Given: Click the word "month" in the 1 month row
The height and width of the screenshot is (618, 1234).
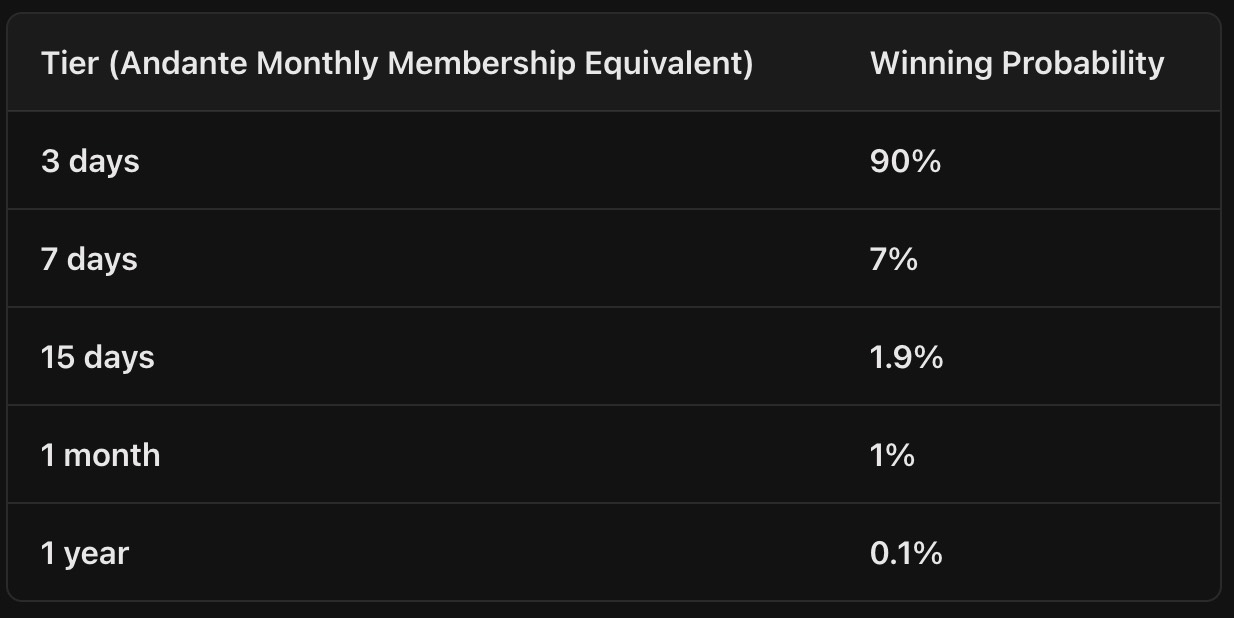Looking at the screenshot, I should tap(112, 455).
